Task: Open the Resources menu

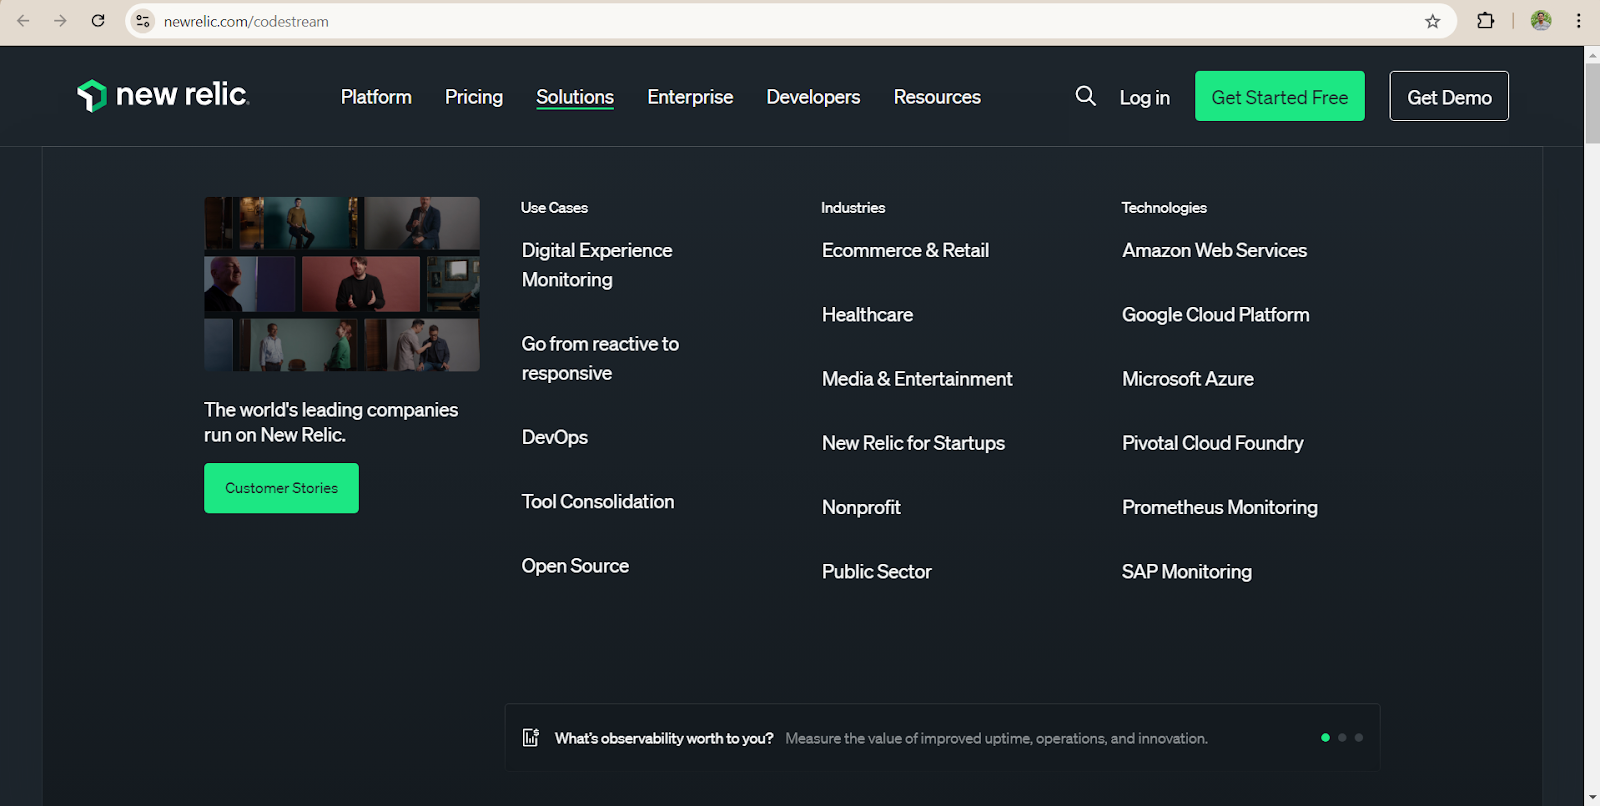Action: point(937,97)
